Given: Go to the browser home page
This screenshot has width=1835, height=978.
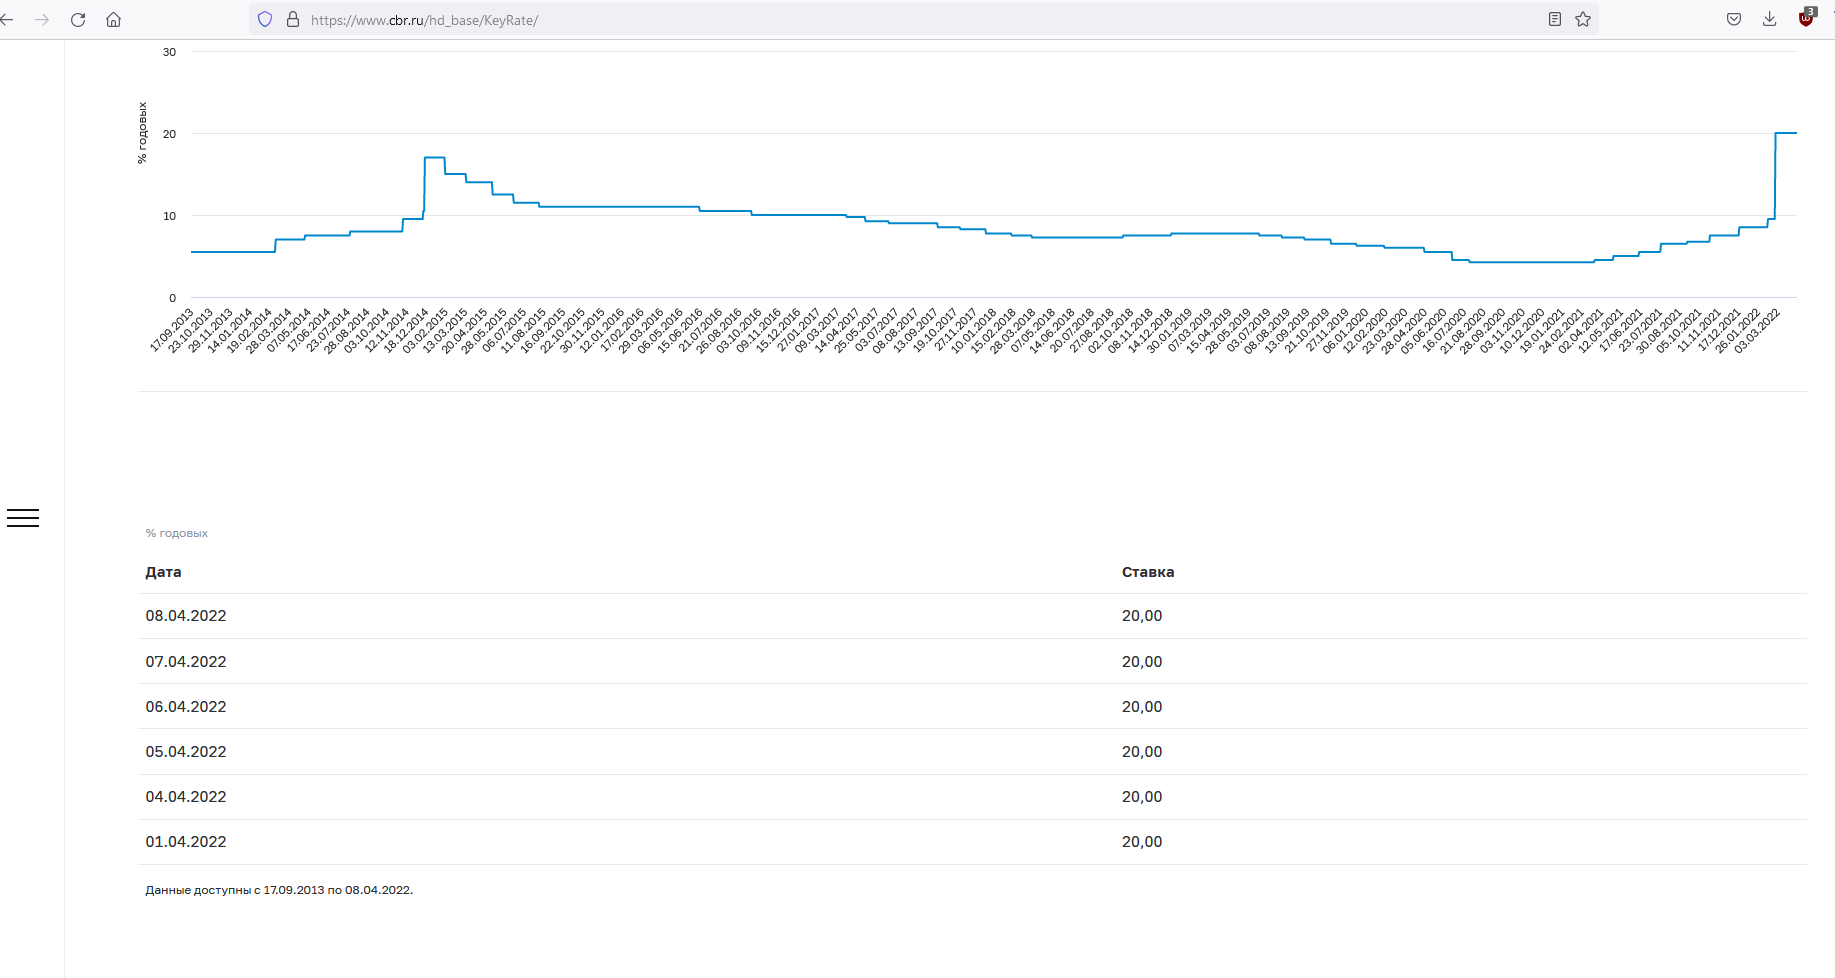Looking at the screenshot, I should [x=114, y=20].
